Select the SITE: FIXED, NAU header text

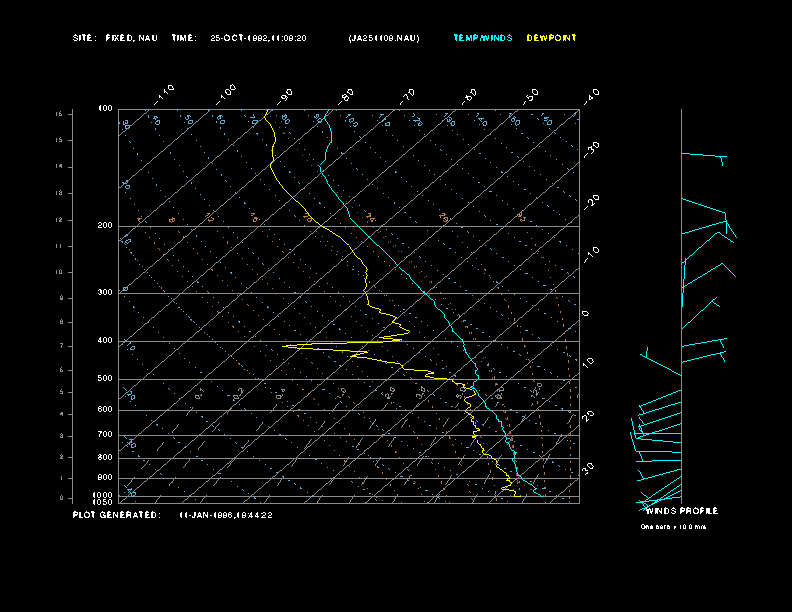click(115, 38)
